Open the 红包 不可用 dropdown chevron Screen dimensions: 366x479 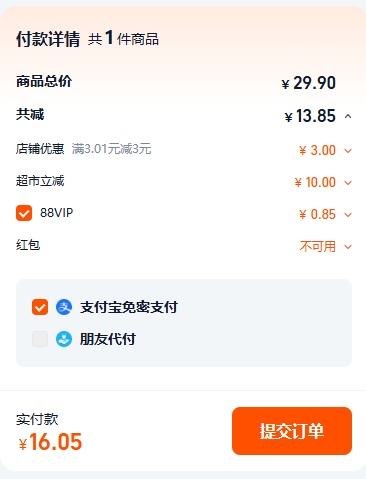[348, 247]
